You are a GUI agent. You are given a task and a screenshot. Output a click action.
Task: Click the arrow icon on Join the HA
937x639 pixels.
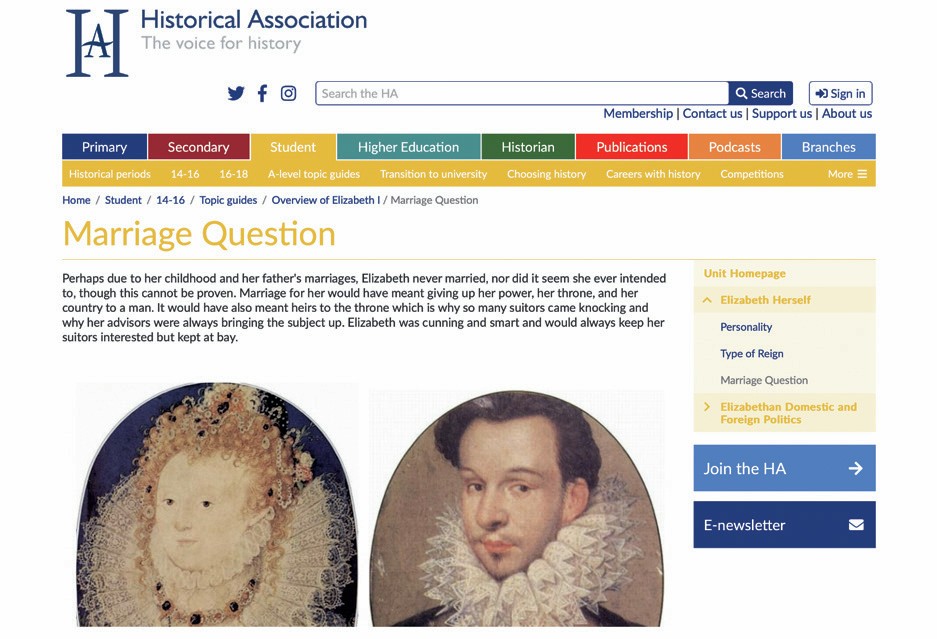(855, 468)
